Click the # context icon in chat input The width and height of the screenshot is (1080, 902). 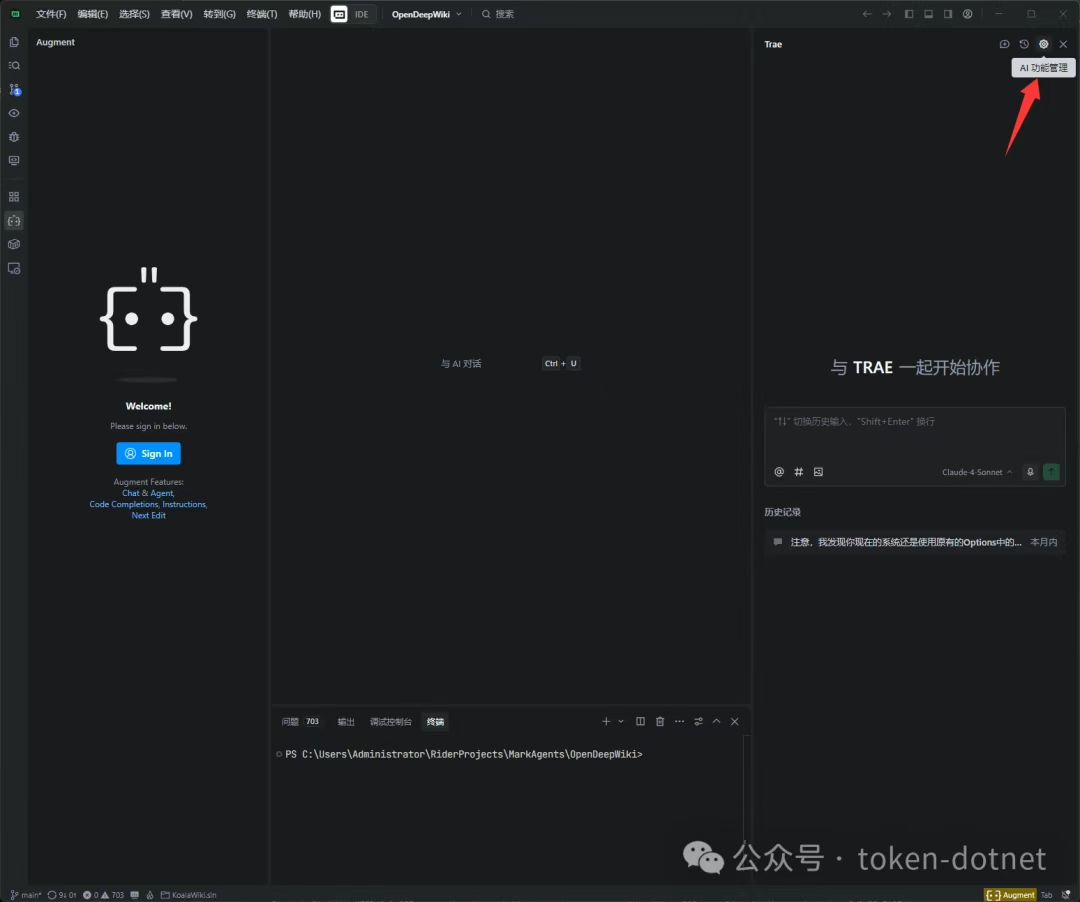[x=798, y=472]
